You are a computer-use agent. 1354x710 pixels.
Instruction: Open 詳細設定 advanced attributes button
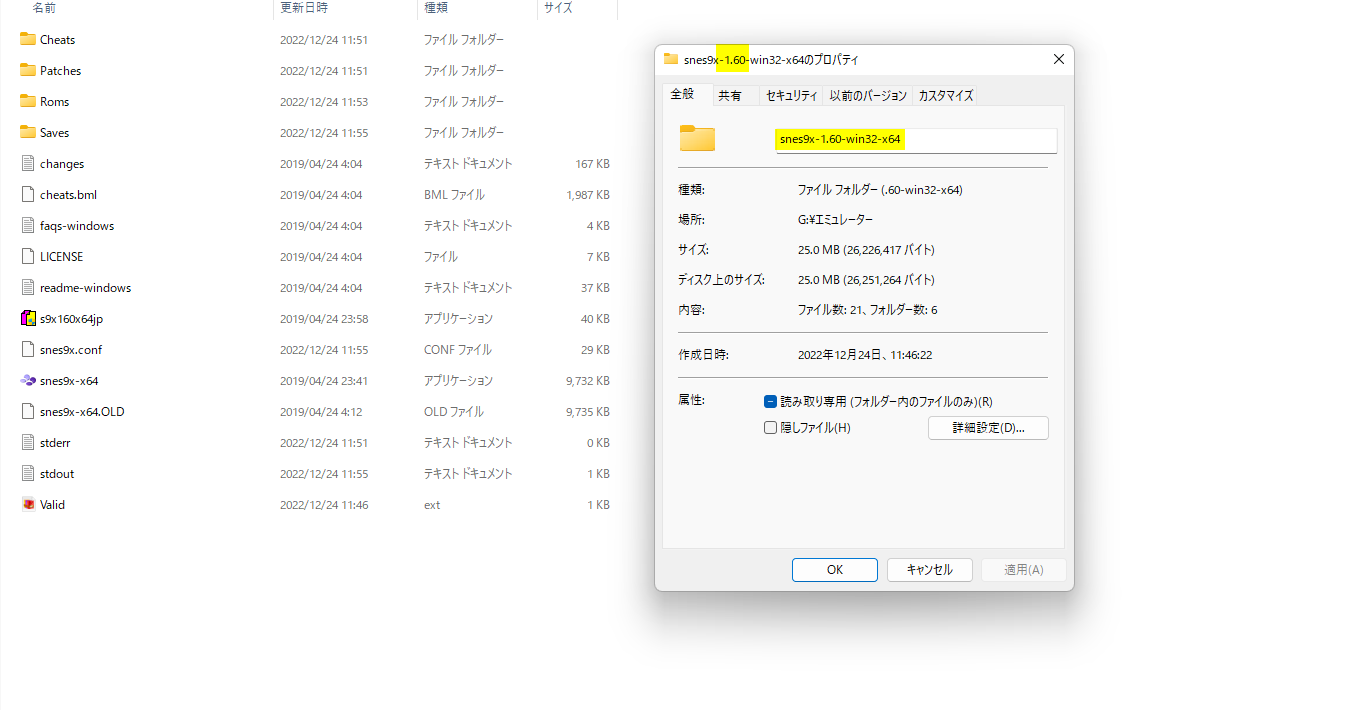point(988,428)
